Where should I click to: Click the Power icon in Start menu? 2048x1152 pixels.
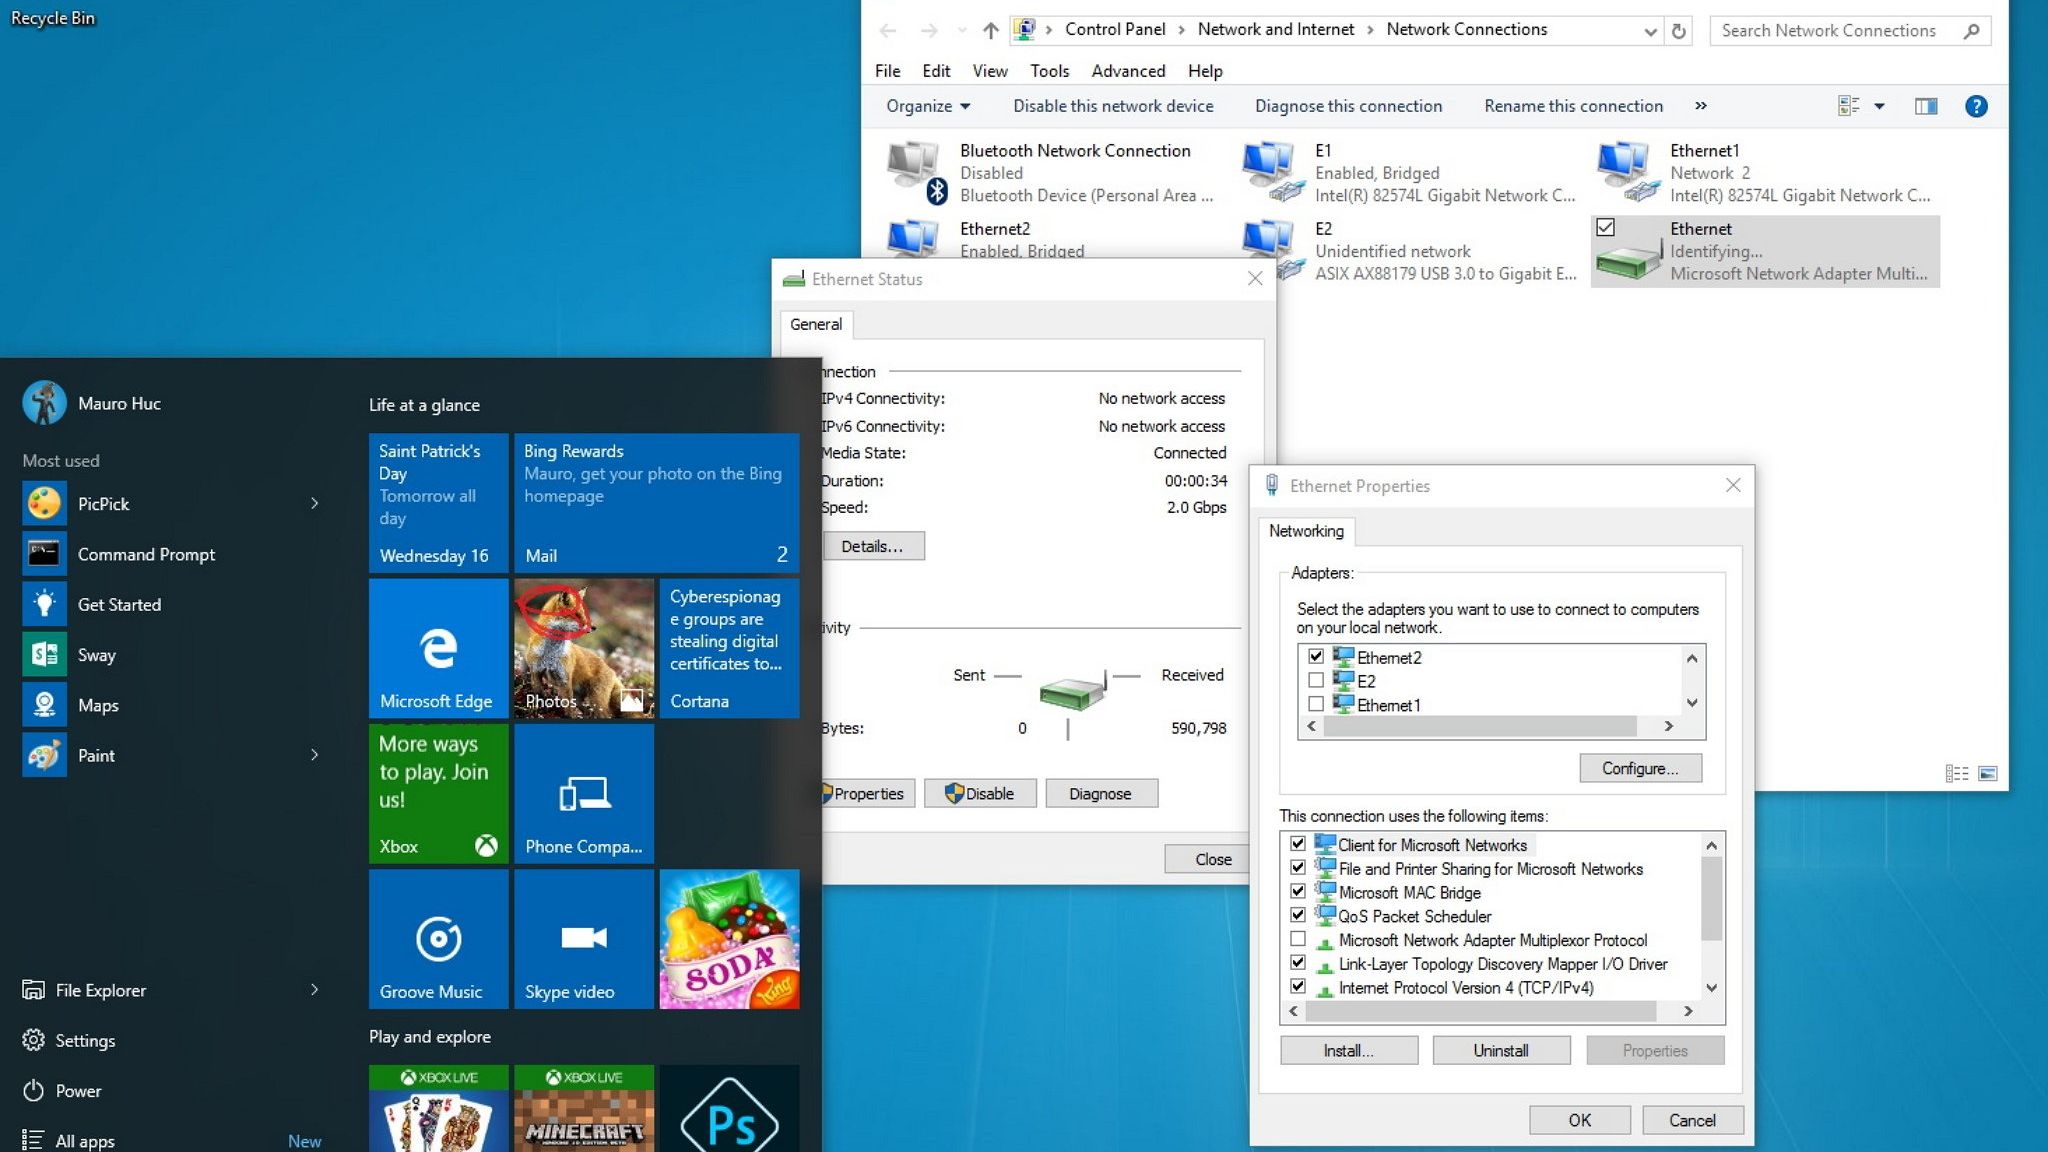34,1090
